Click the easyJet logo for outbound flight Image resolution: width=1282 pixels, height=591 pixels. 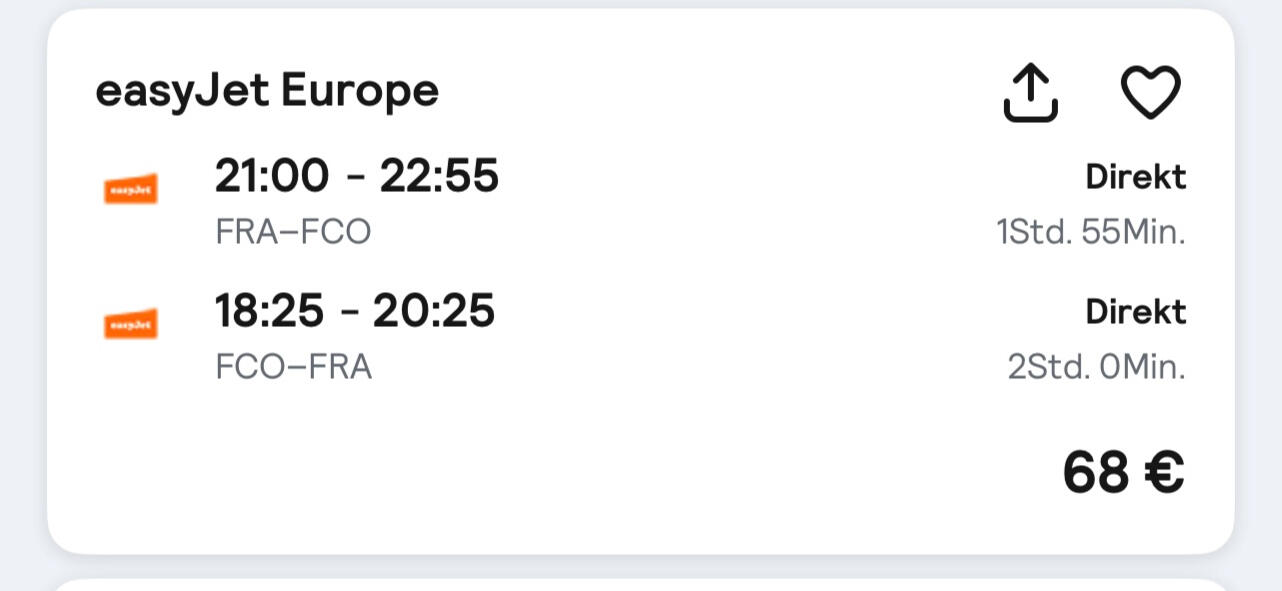(130, 189)
